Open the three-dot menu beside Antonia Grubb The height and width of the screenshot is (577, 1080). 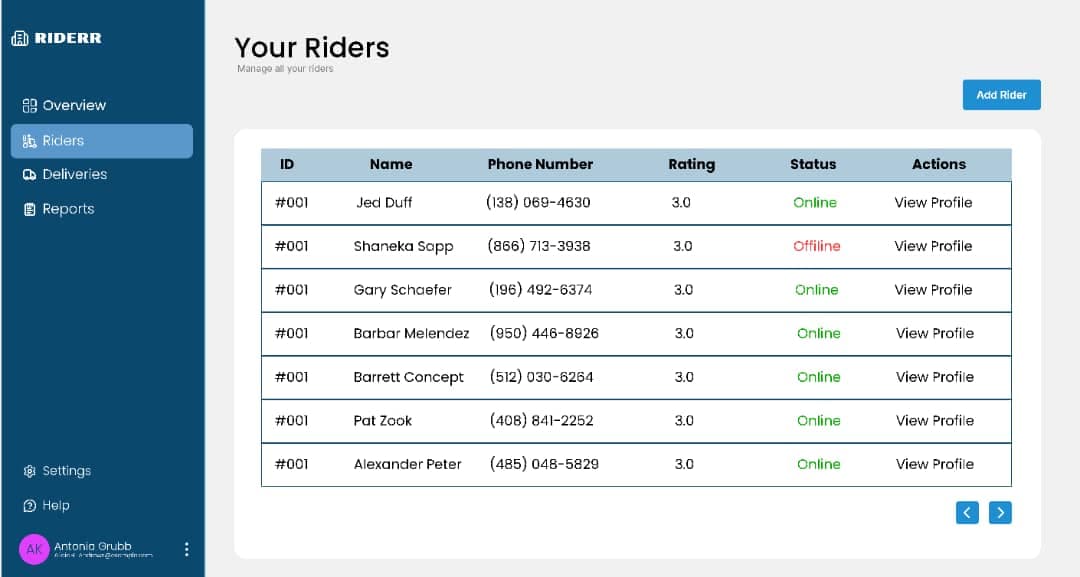click(186, 548)
